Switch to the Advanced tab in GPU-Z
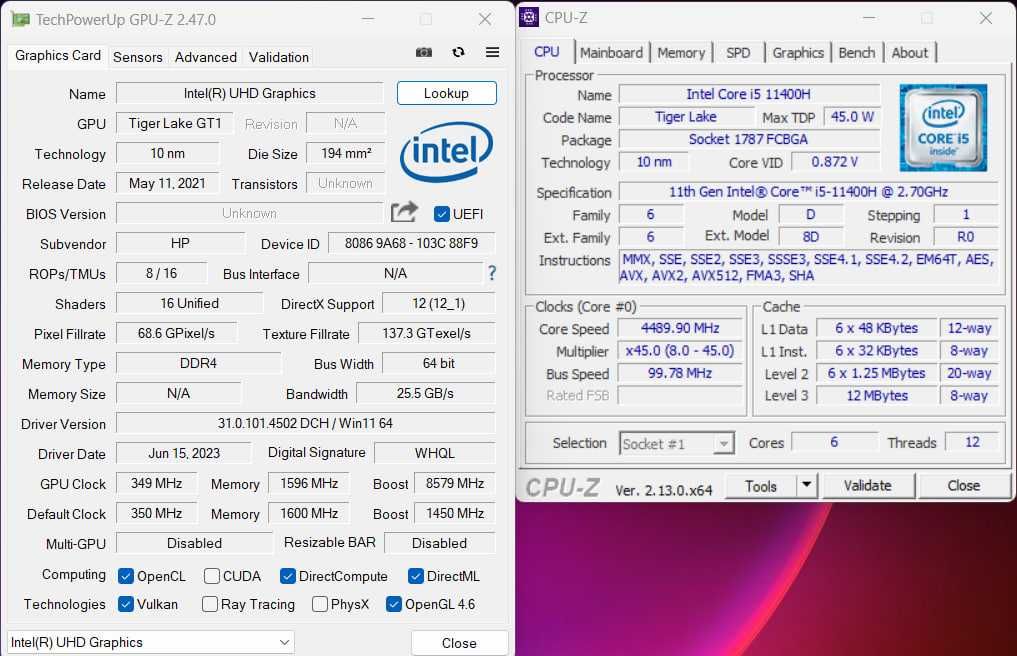The image size is (1017, 656). (206, 57)
